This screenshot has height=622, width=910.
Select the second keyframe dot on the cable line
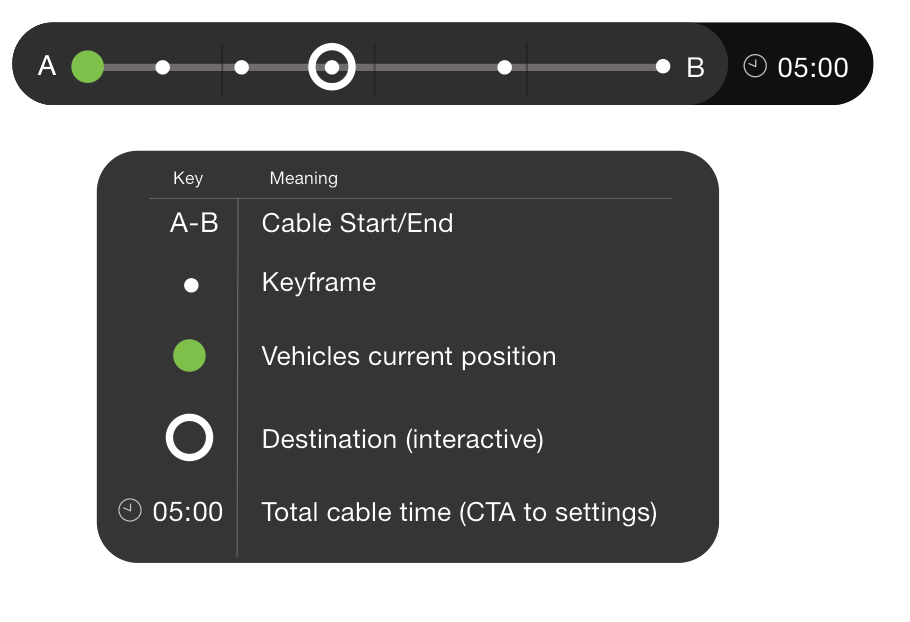click(x=241, y=67)
